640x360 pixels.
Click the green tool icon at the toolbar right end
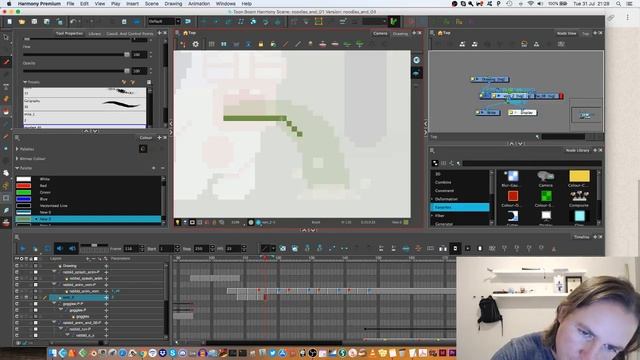pos(393,21)
